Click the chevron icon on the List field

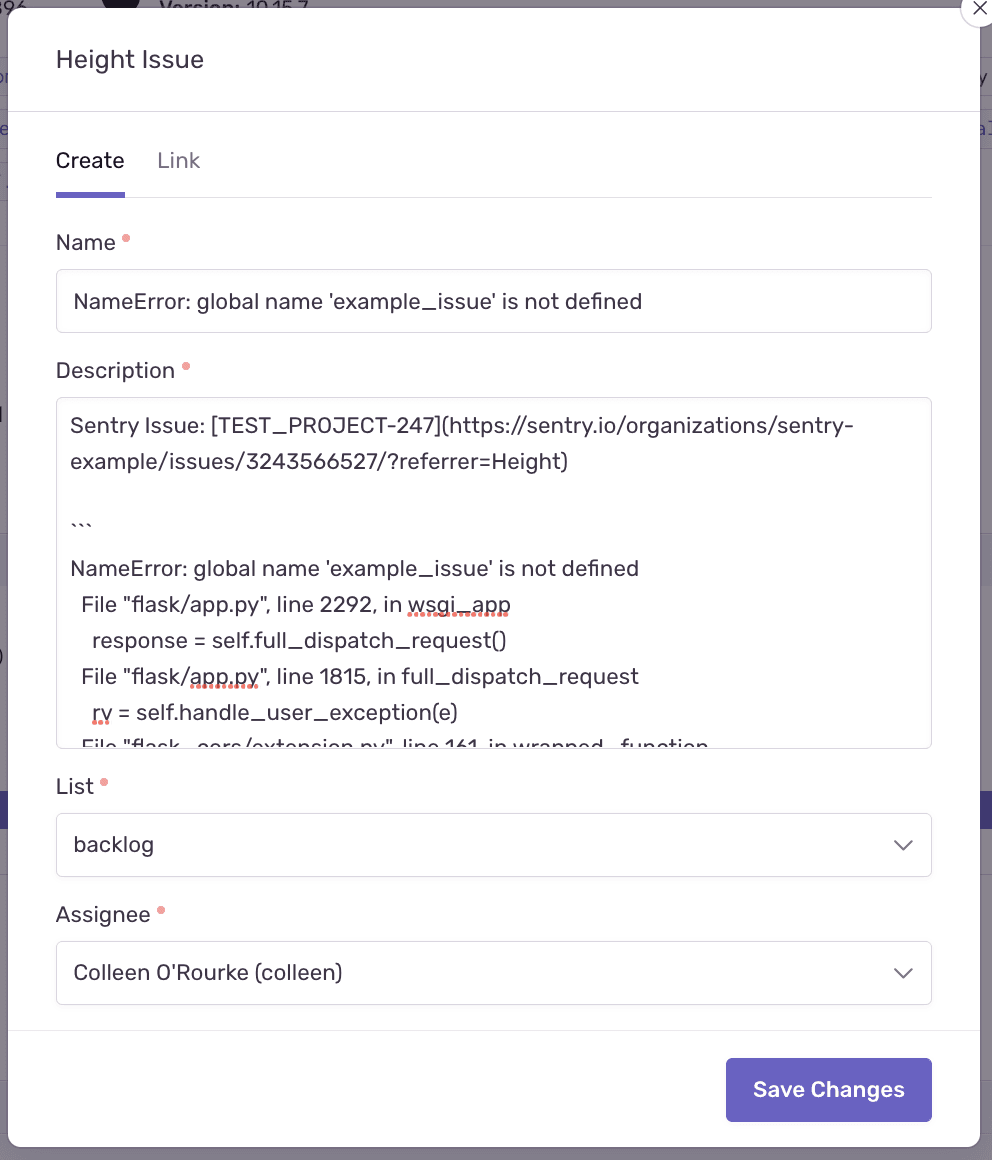(x=903, y=845)
